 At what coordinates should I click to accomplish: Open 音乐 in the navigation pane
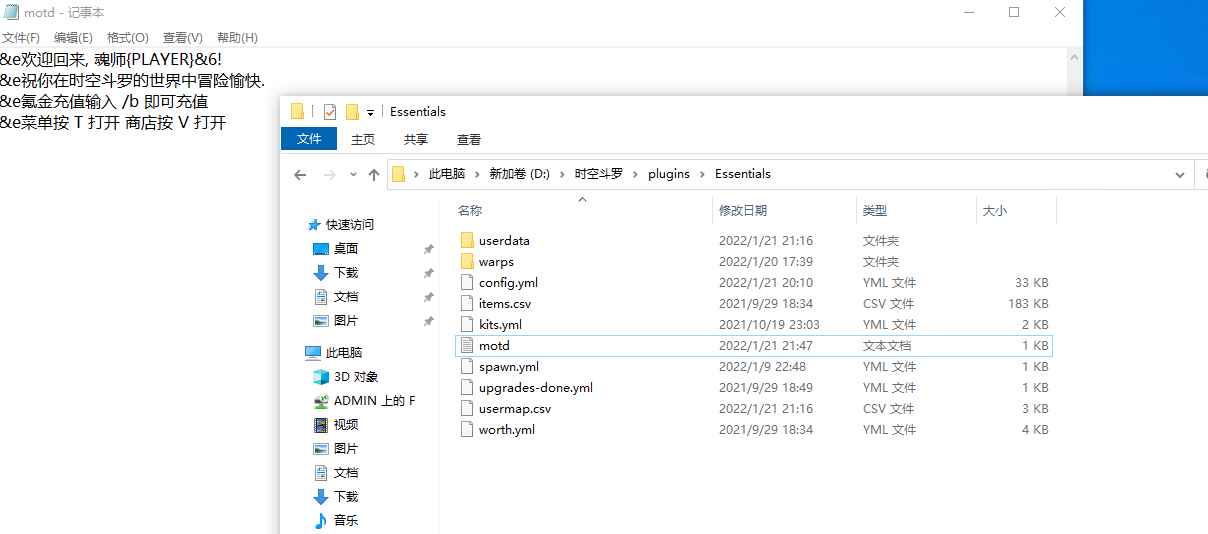(x=346, y=521)
